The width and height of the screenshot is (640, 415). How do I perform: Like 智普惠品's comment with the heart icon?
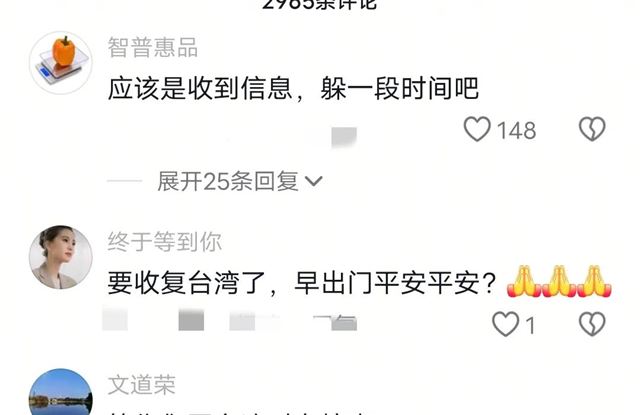point(477,129)
